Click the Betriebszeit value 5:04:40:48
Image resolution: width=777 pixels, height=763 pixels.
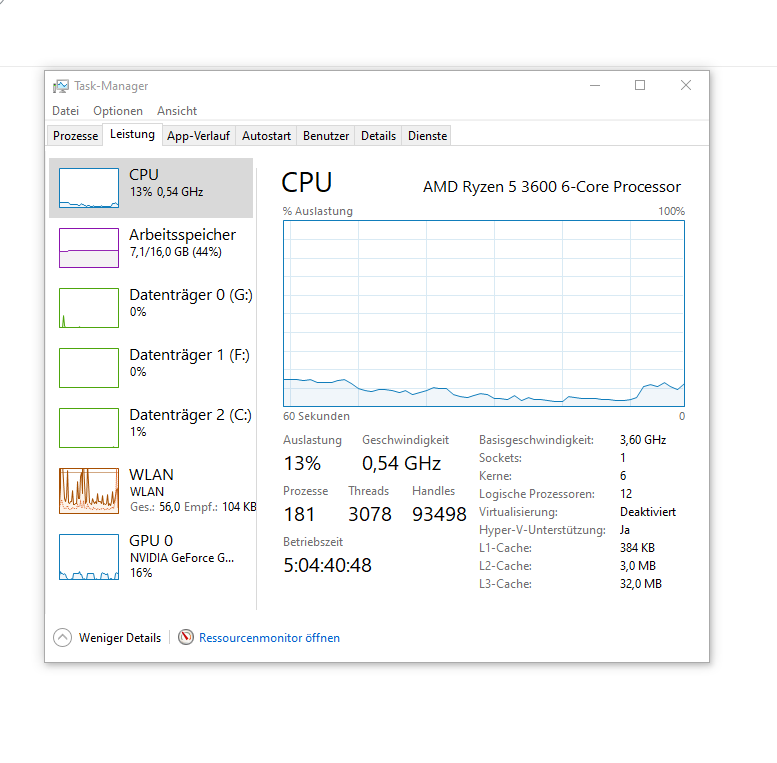pyautogui.click(x=327, y=565)
